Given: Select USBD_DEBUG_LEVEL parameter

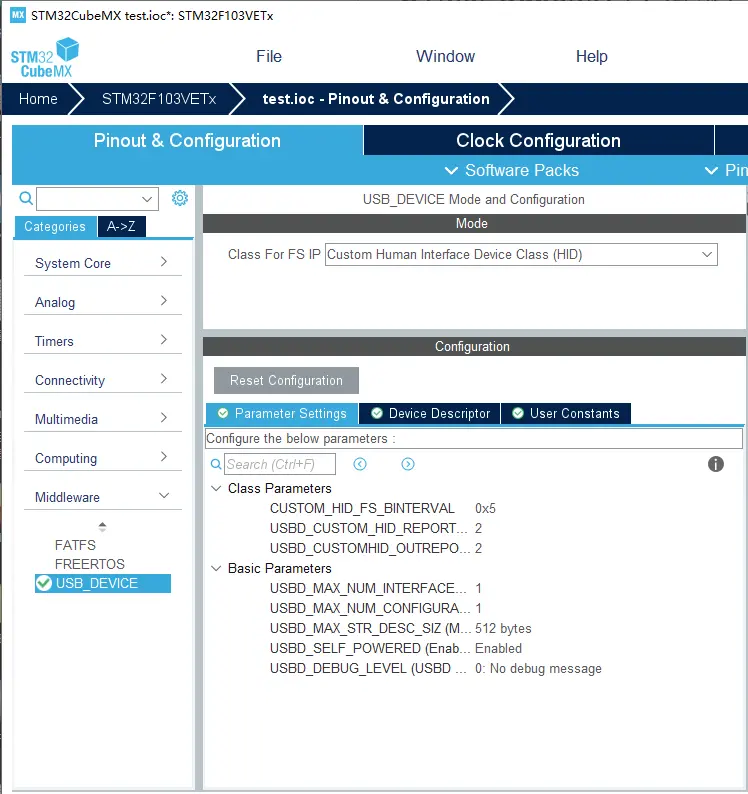Looking at the screenshot, I should pos(368,668).
